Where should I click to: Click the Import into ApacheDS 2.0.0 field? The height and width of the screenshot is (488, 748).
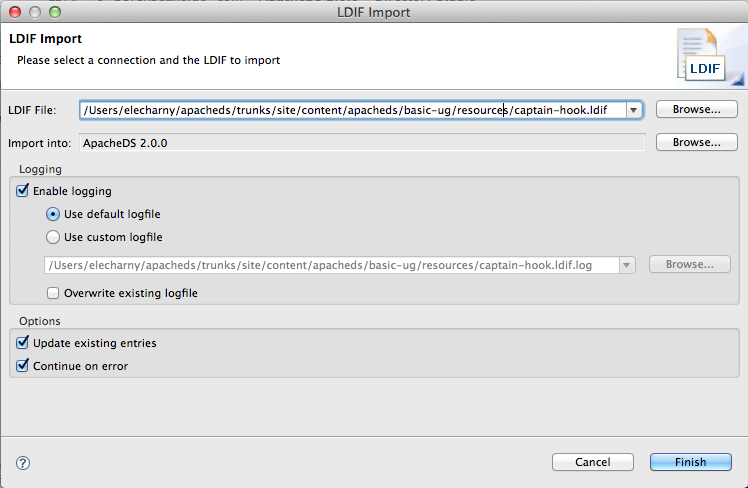point(360,143)
